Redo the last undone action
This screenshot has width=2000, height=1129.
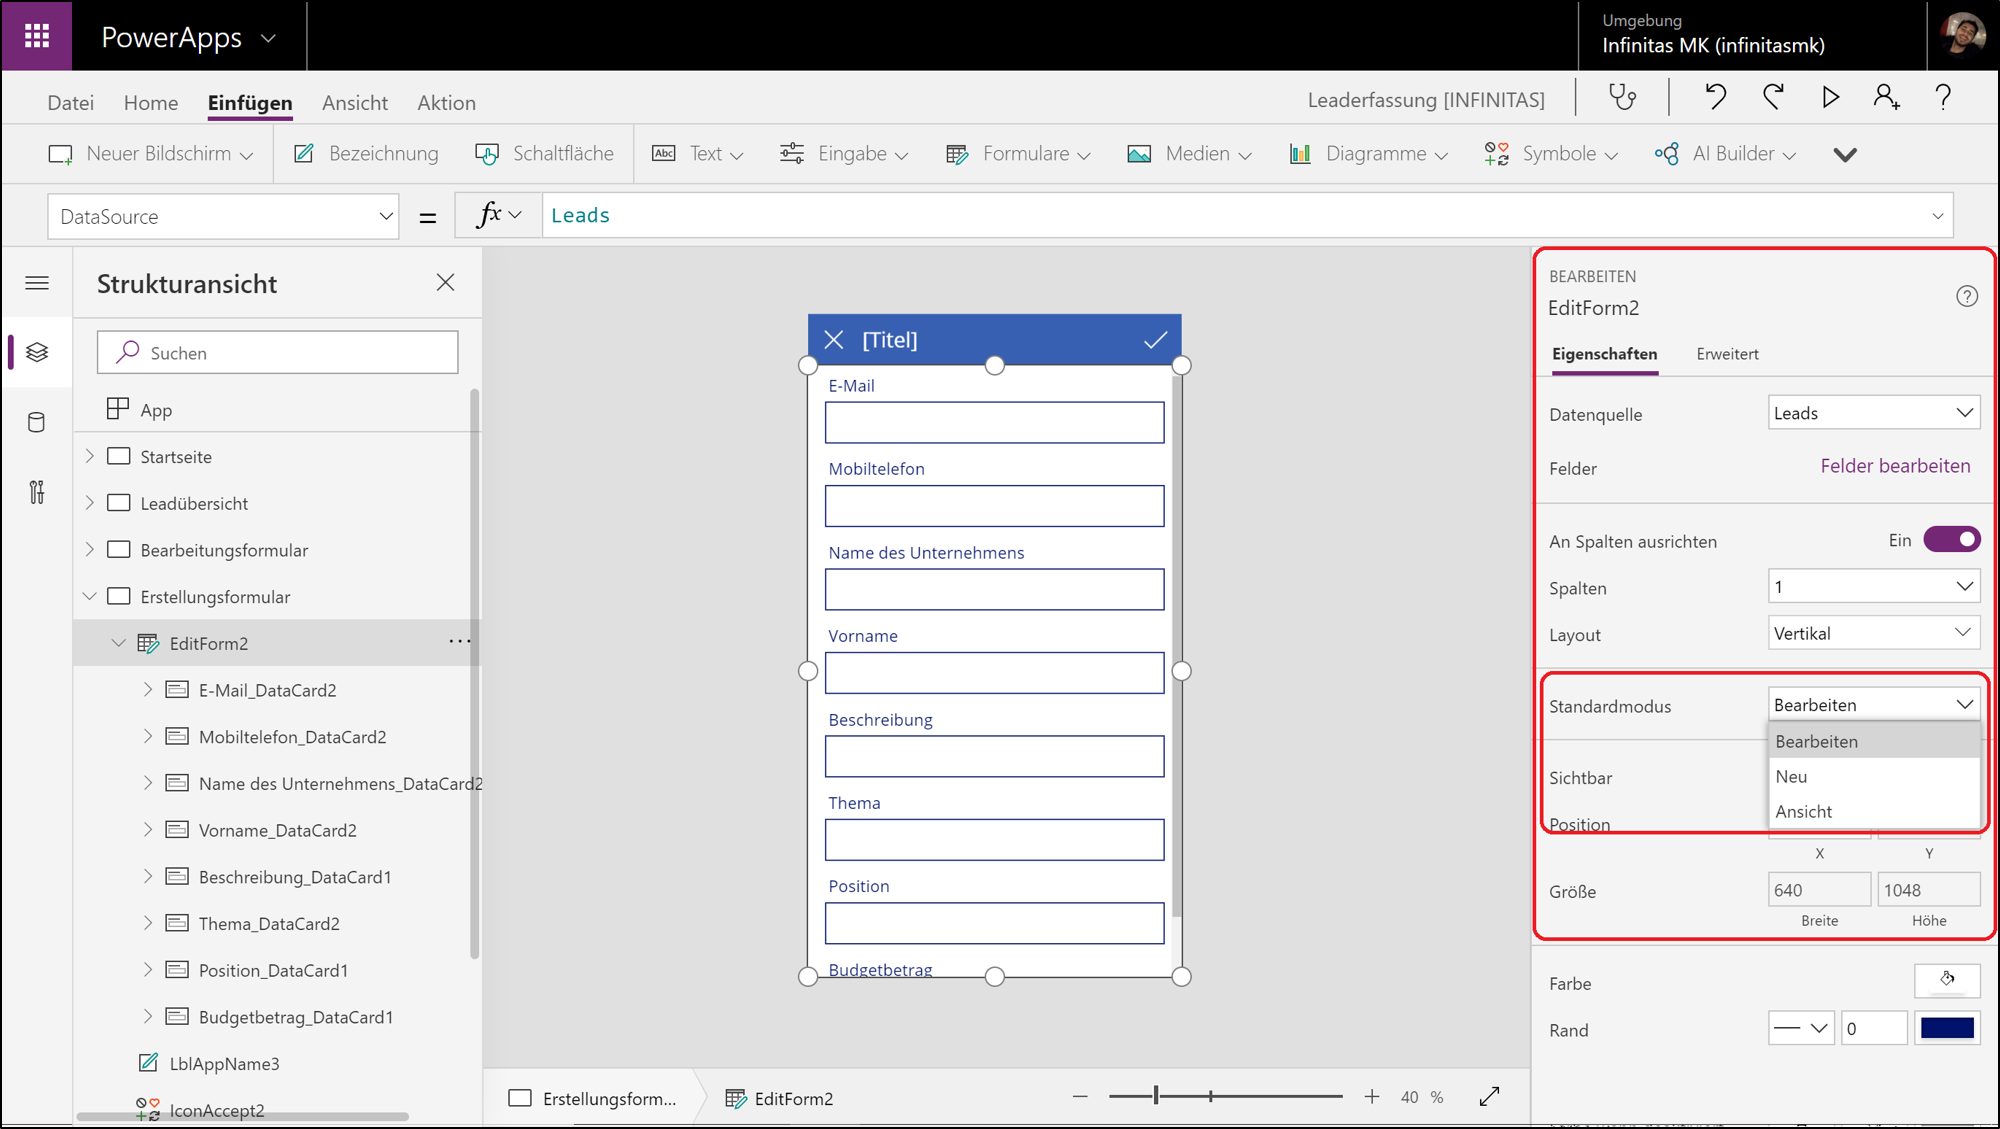(x=1772, y=97)
